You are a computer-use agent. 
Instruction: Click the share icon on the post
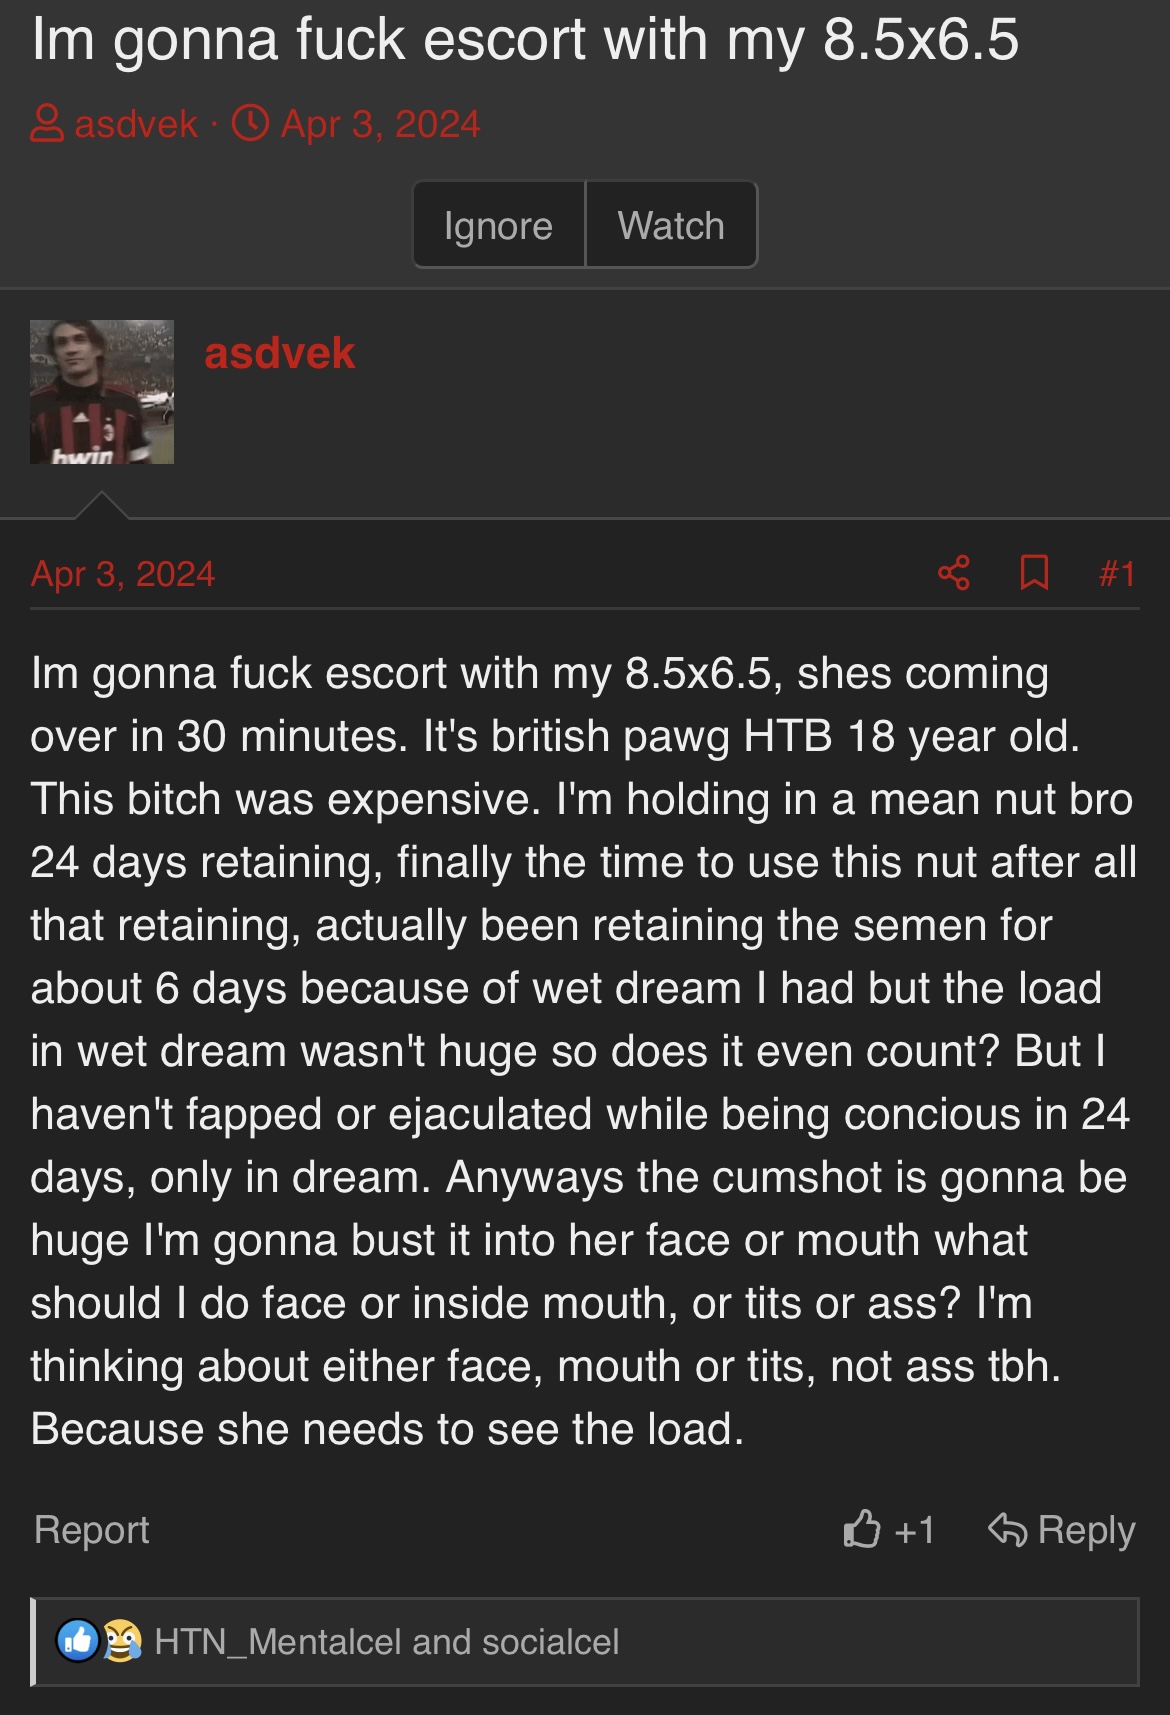(954, 573)
